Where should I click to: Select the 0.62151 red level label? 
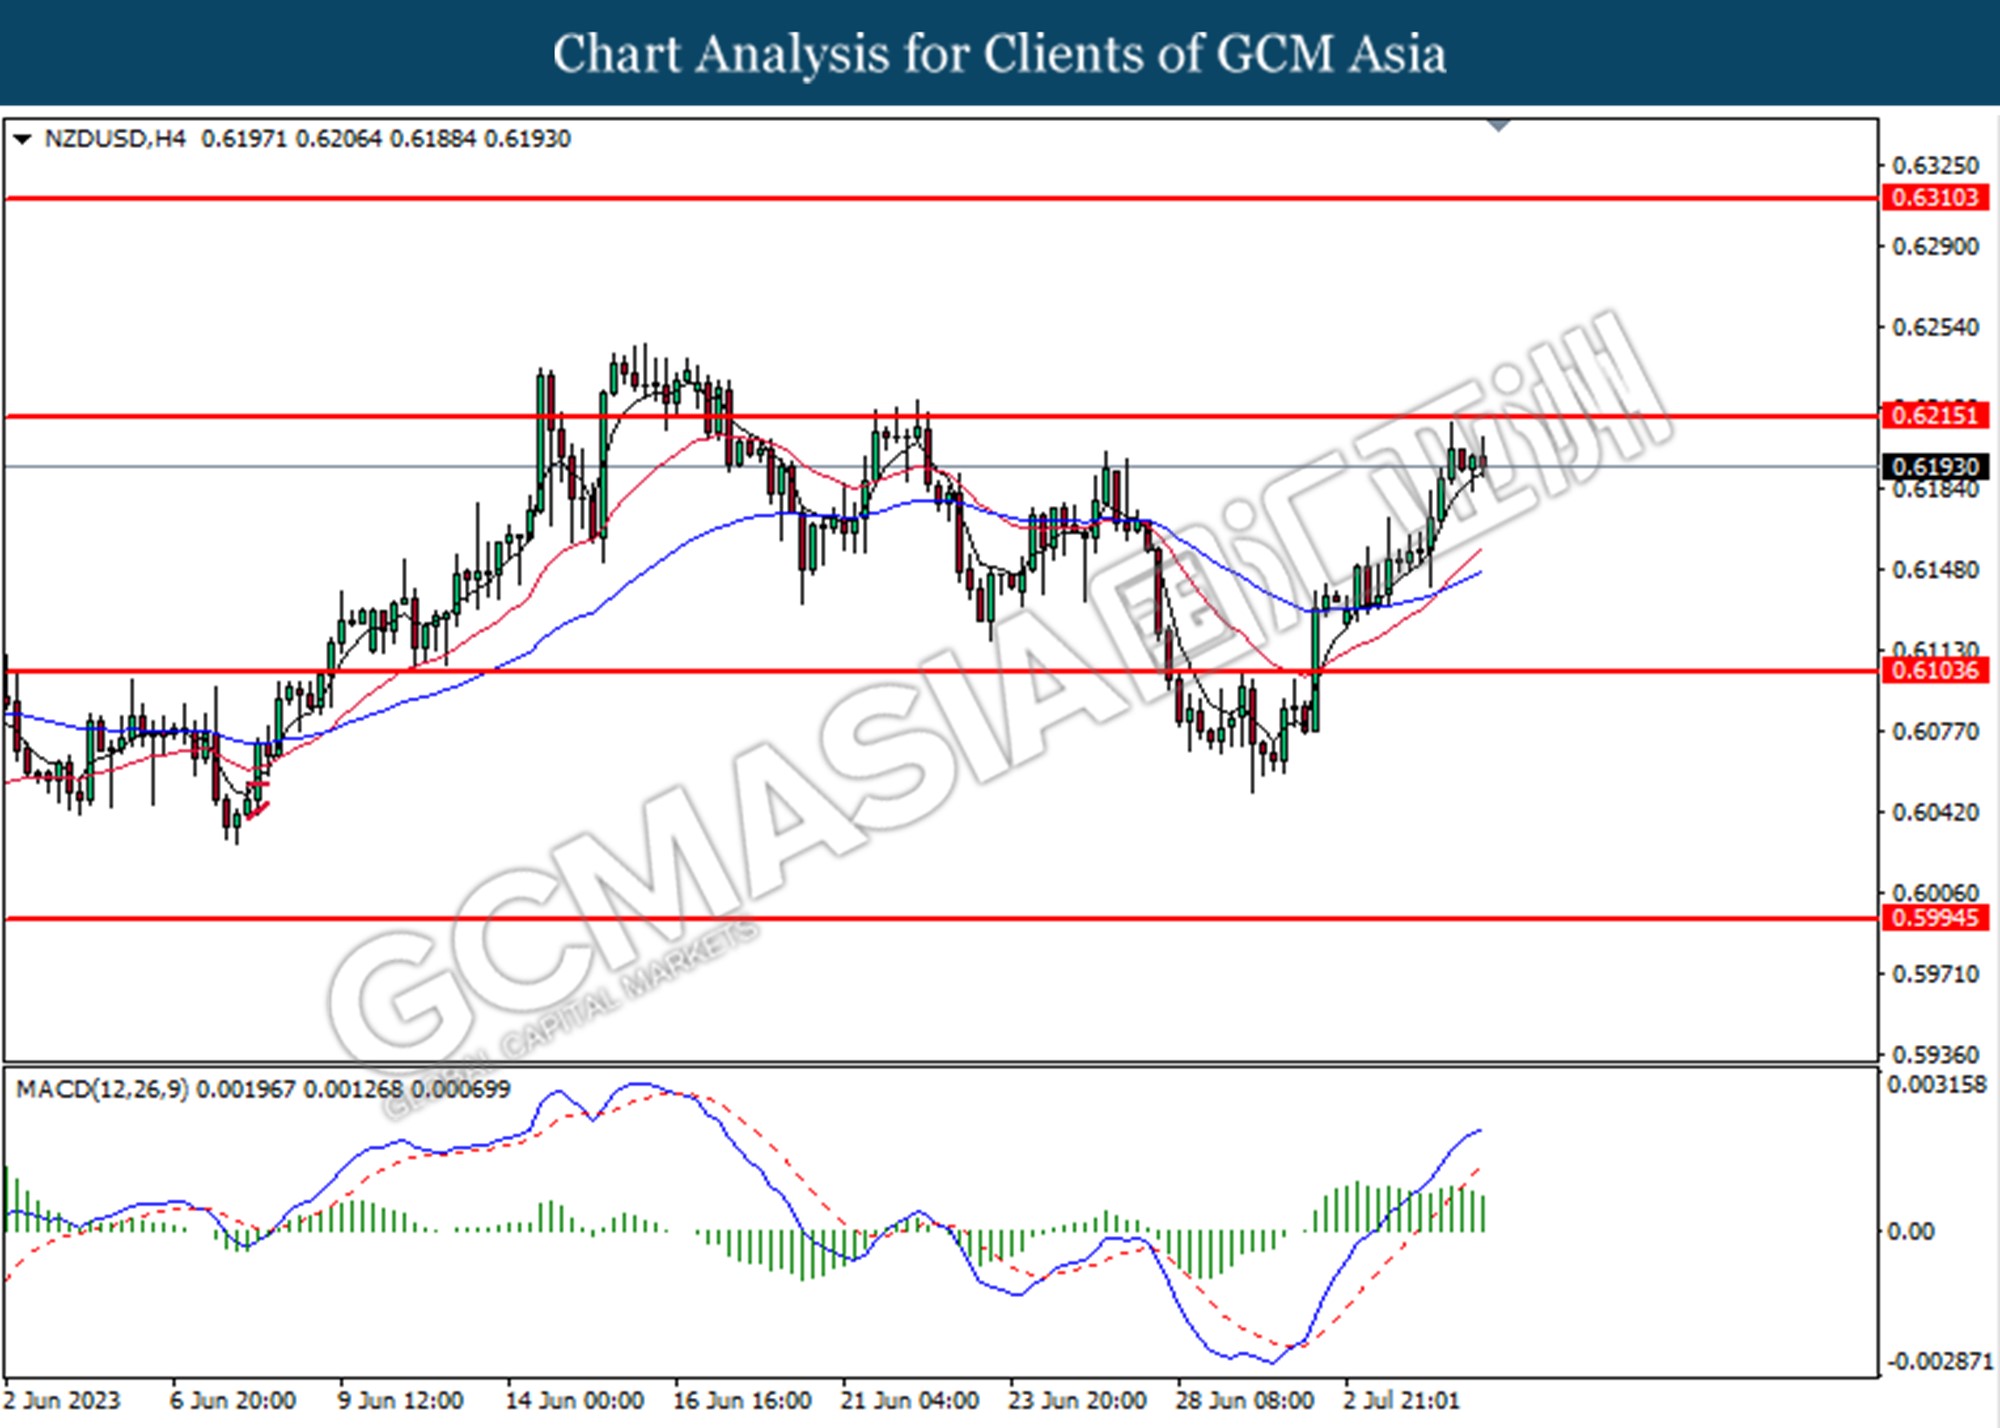pyautogui.click(x=1935, y=415)
